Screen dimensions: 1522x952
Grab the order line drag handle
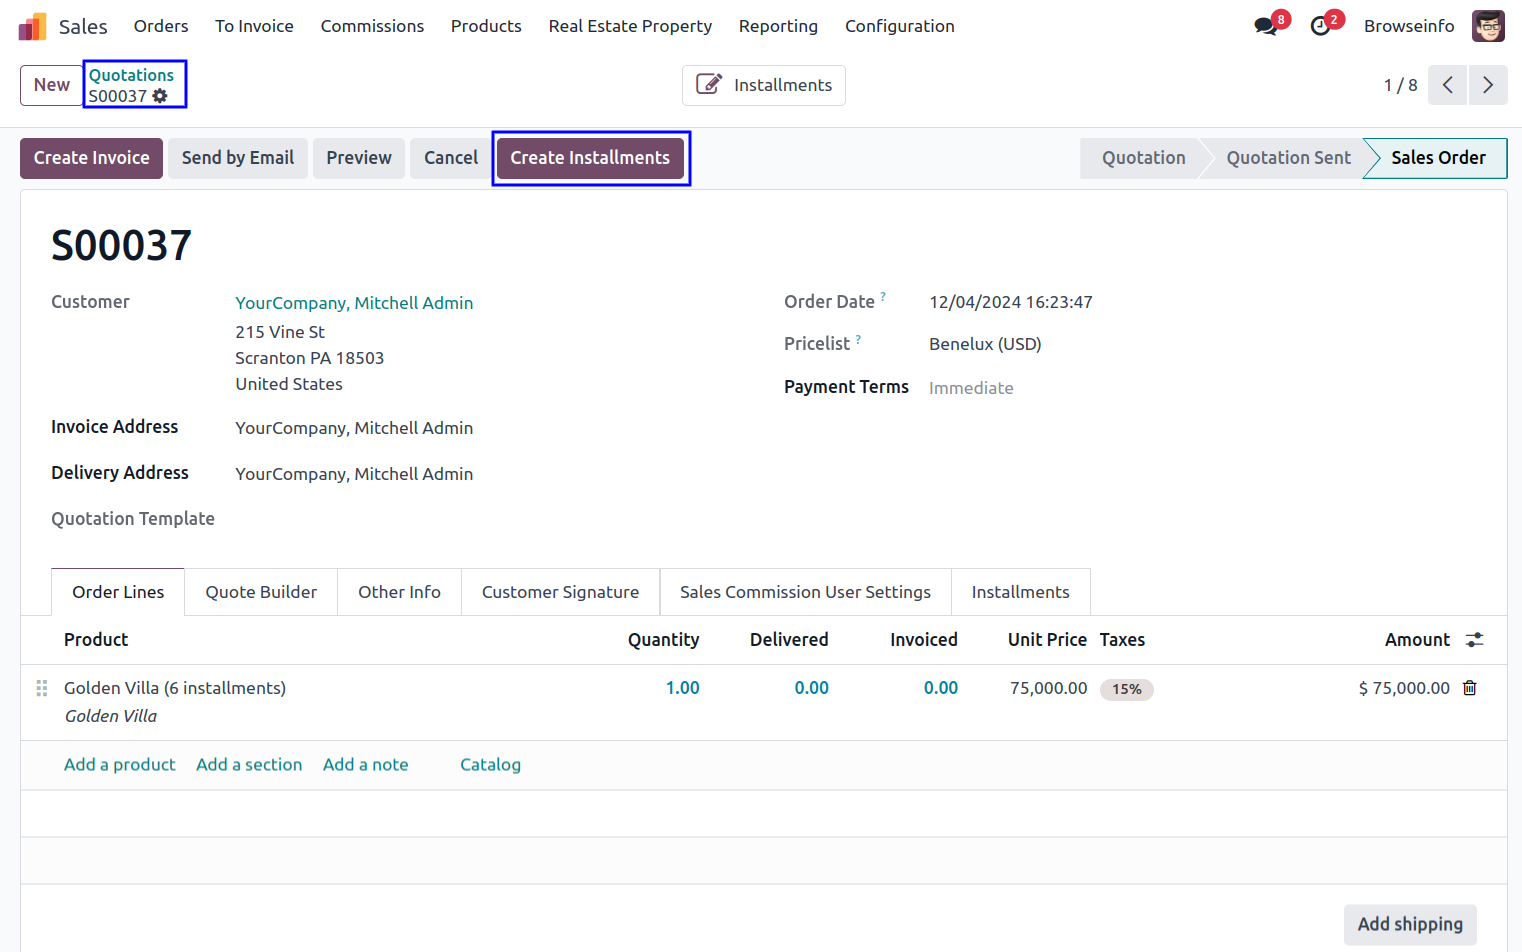[42, 688]
